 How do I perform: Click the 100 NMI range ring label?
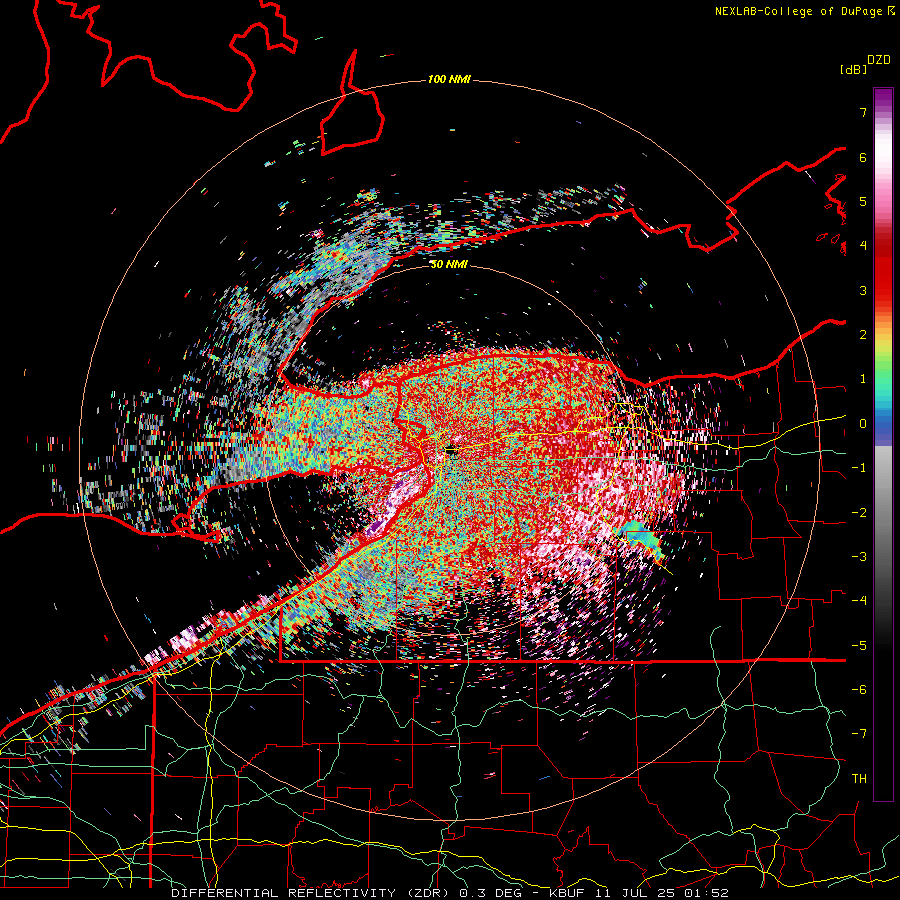click(x=449, y=79)
